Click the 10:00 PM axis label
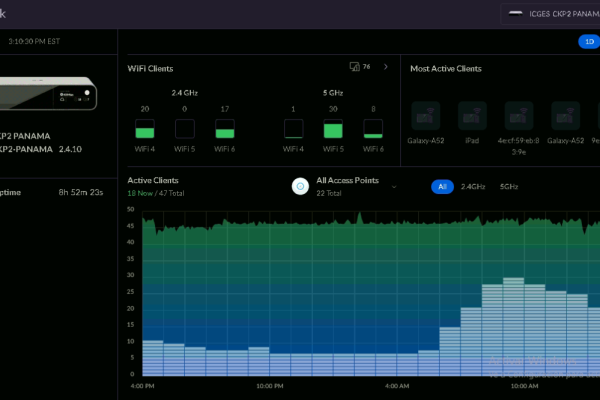 (x=270, y=386)
